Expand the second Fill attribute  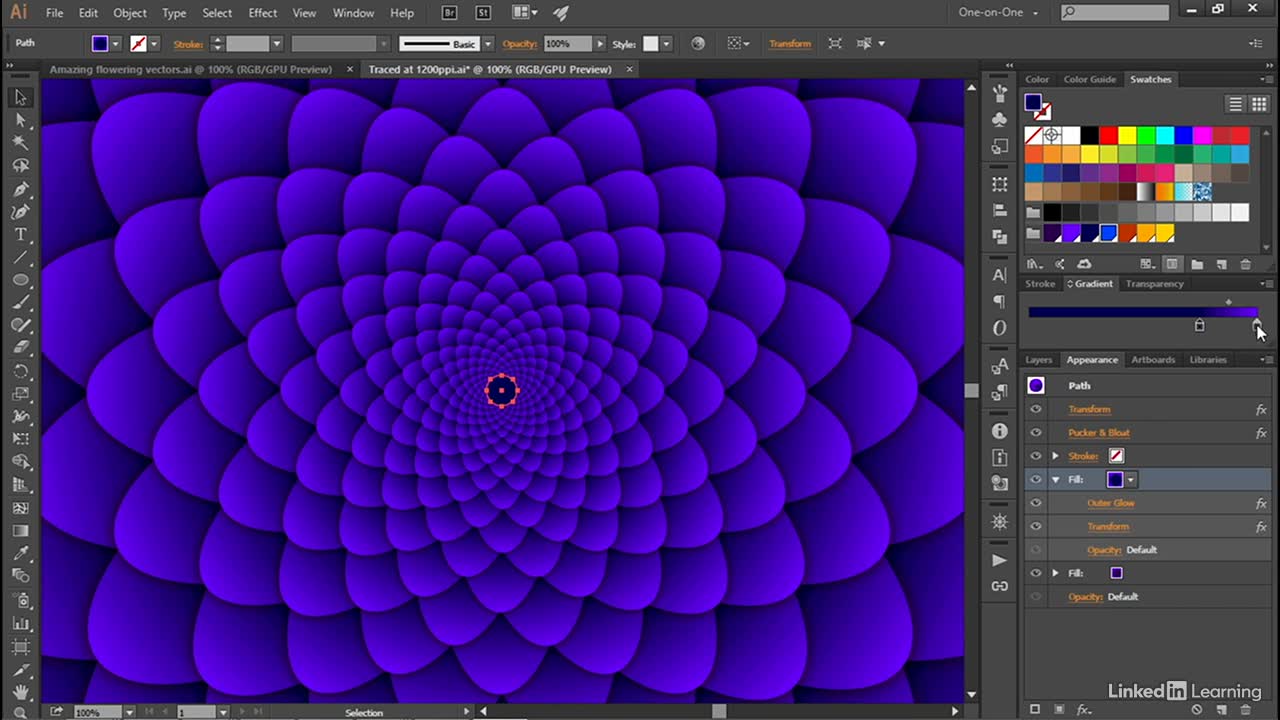1055,573
